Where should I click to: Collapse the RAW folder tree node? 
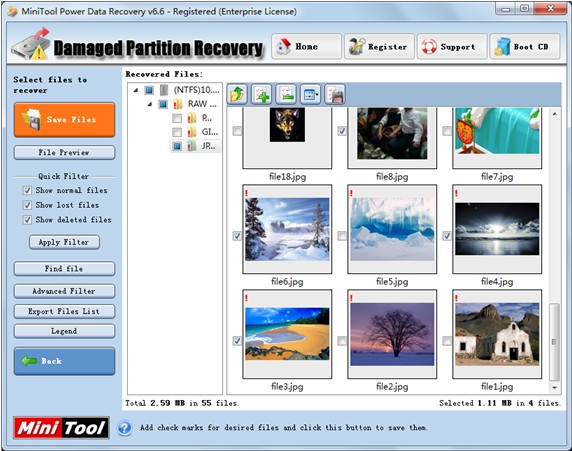point(150,104)
